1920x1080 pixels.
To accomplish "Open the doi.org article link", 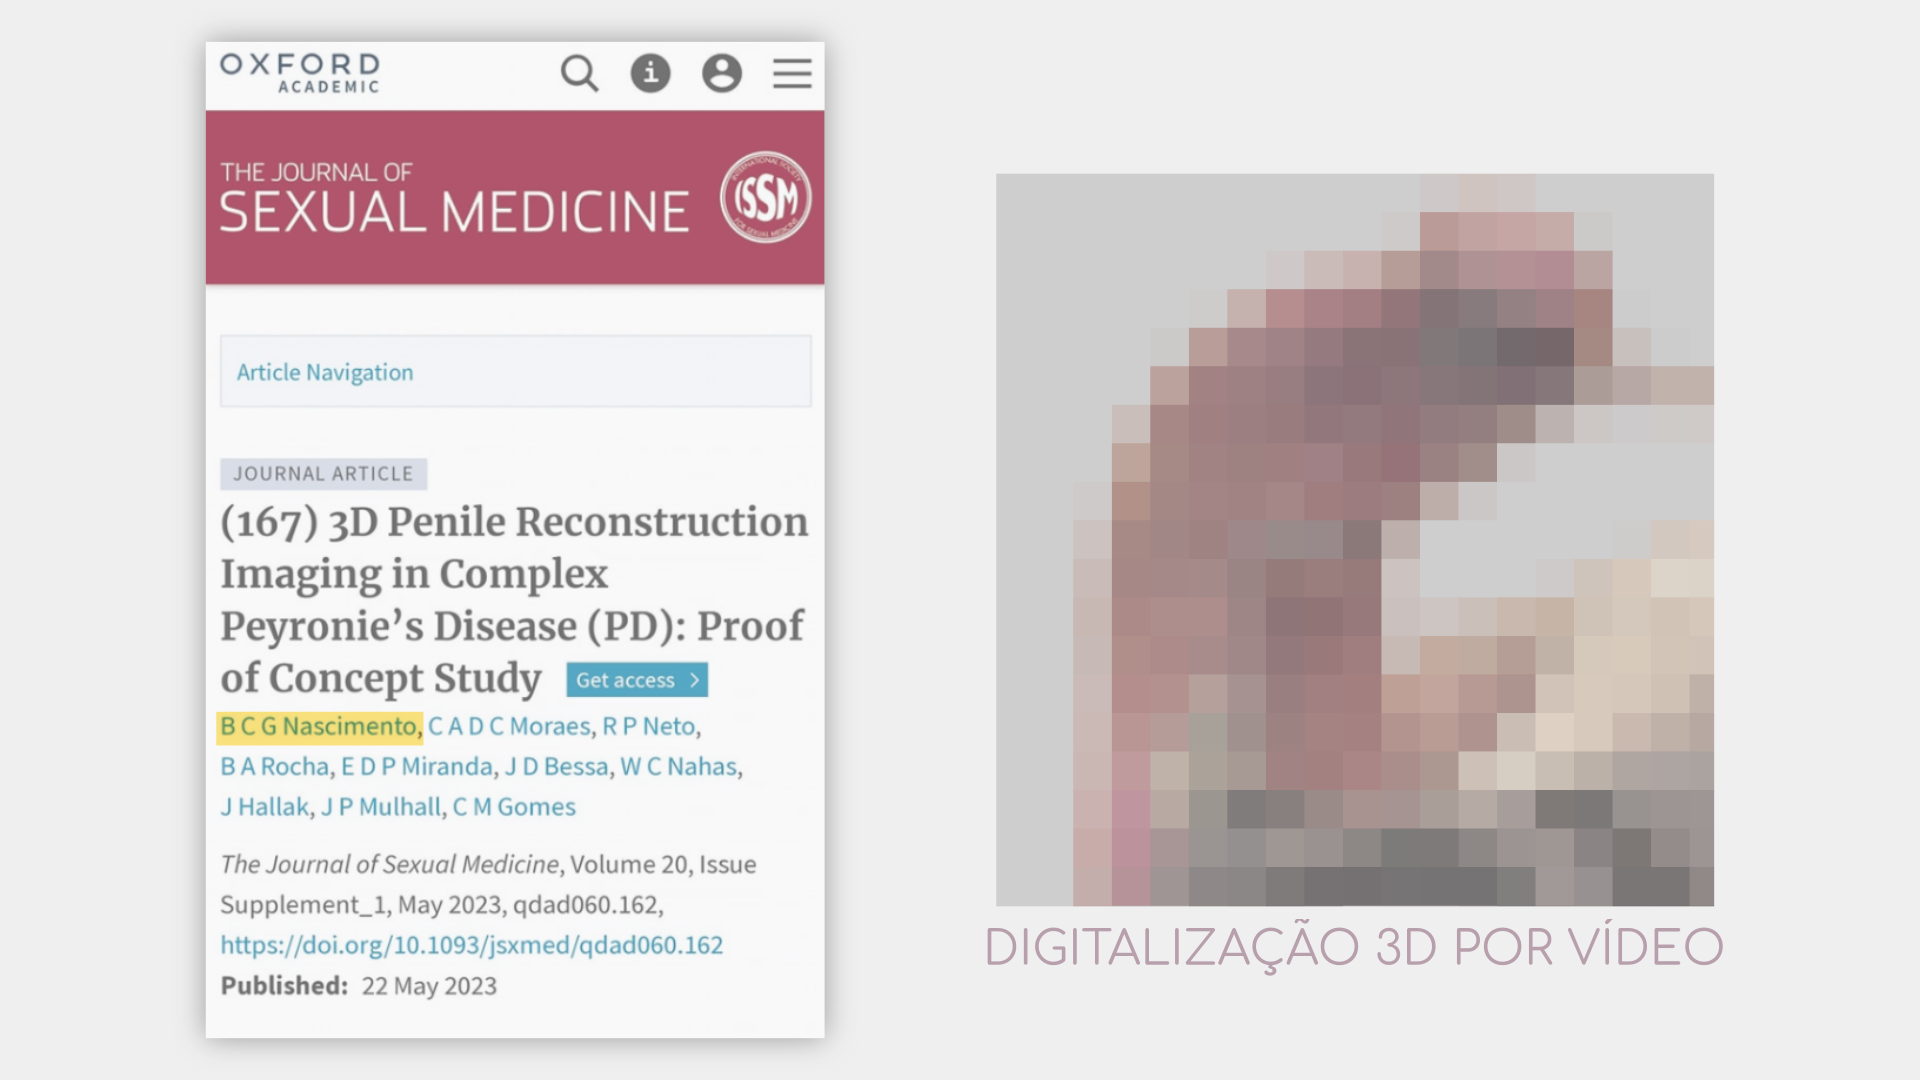I will 471,945.
